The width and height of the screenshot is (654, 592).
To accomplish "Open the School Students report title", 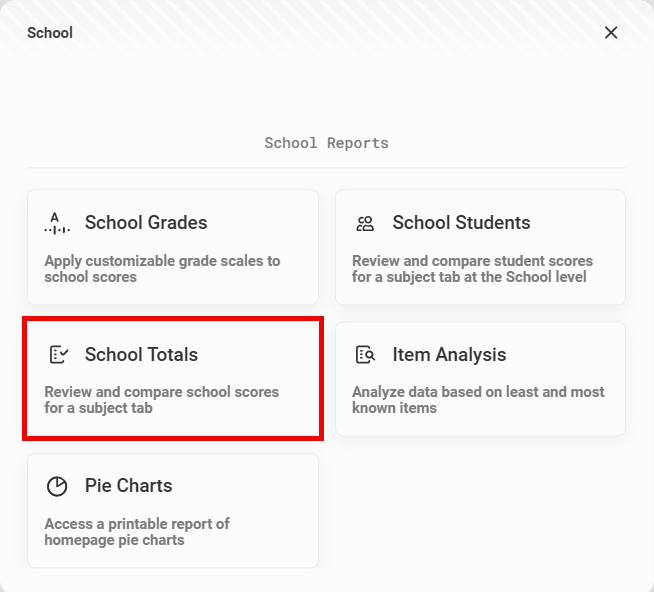I will click(461, 222).
